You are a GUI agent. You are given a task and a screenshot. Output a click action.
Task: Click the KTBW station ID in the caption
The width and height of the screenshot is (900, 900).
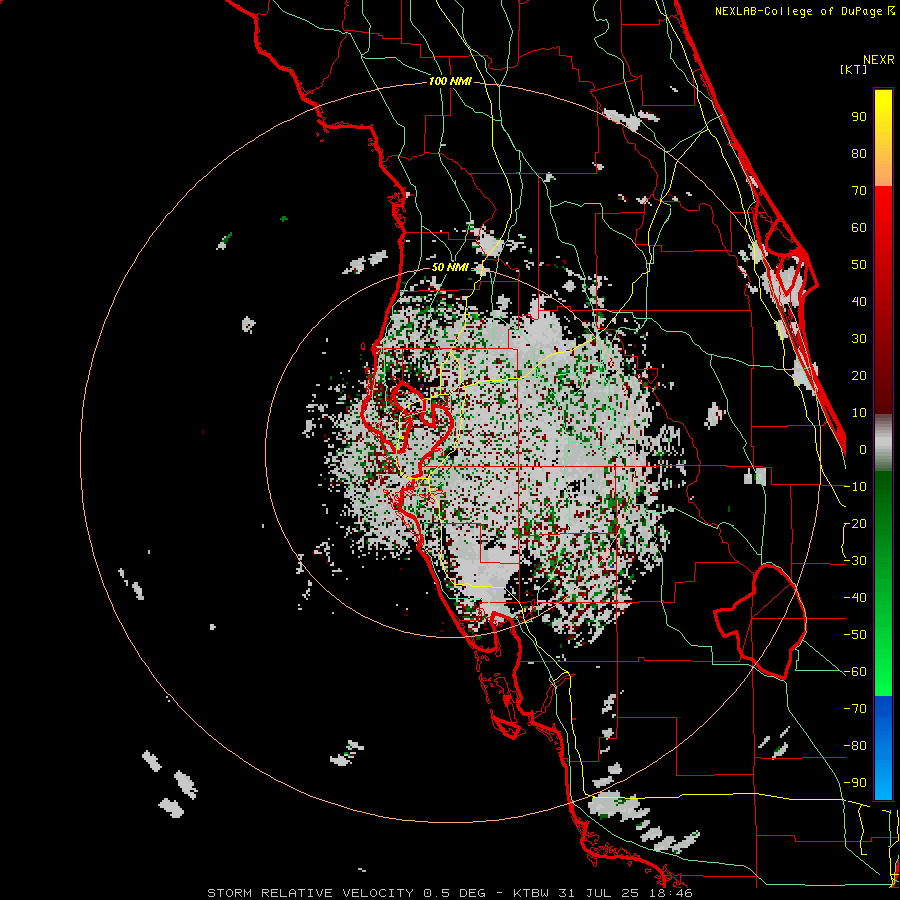click(533, 893)
